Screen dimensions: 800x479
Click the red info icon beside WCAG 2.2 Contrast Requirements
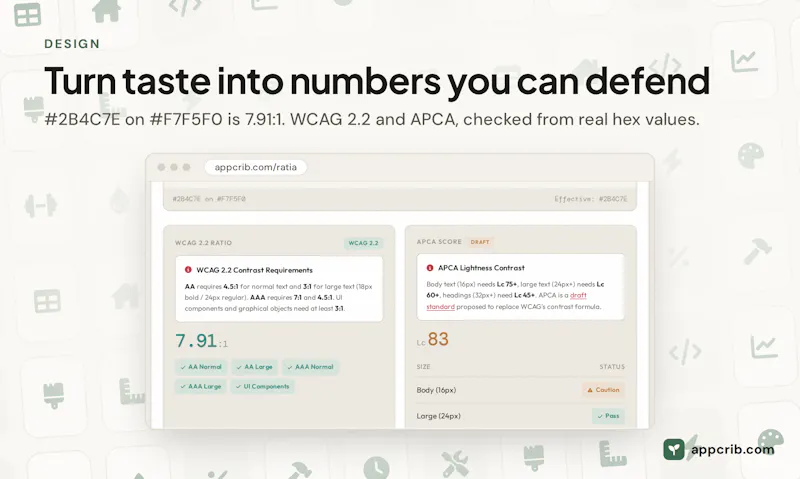point(188,270)
